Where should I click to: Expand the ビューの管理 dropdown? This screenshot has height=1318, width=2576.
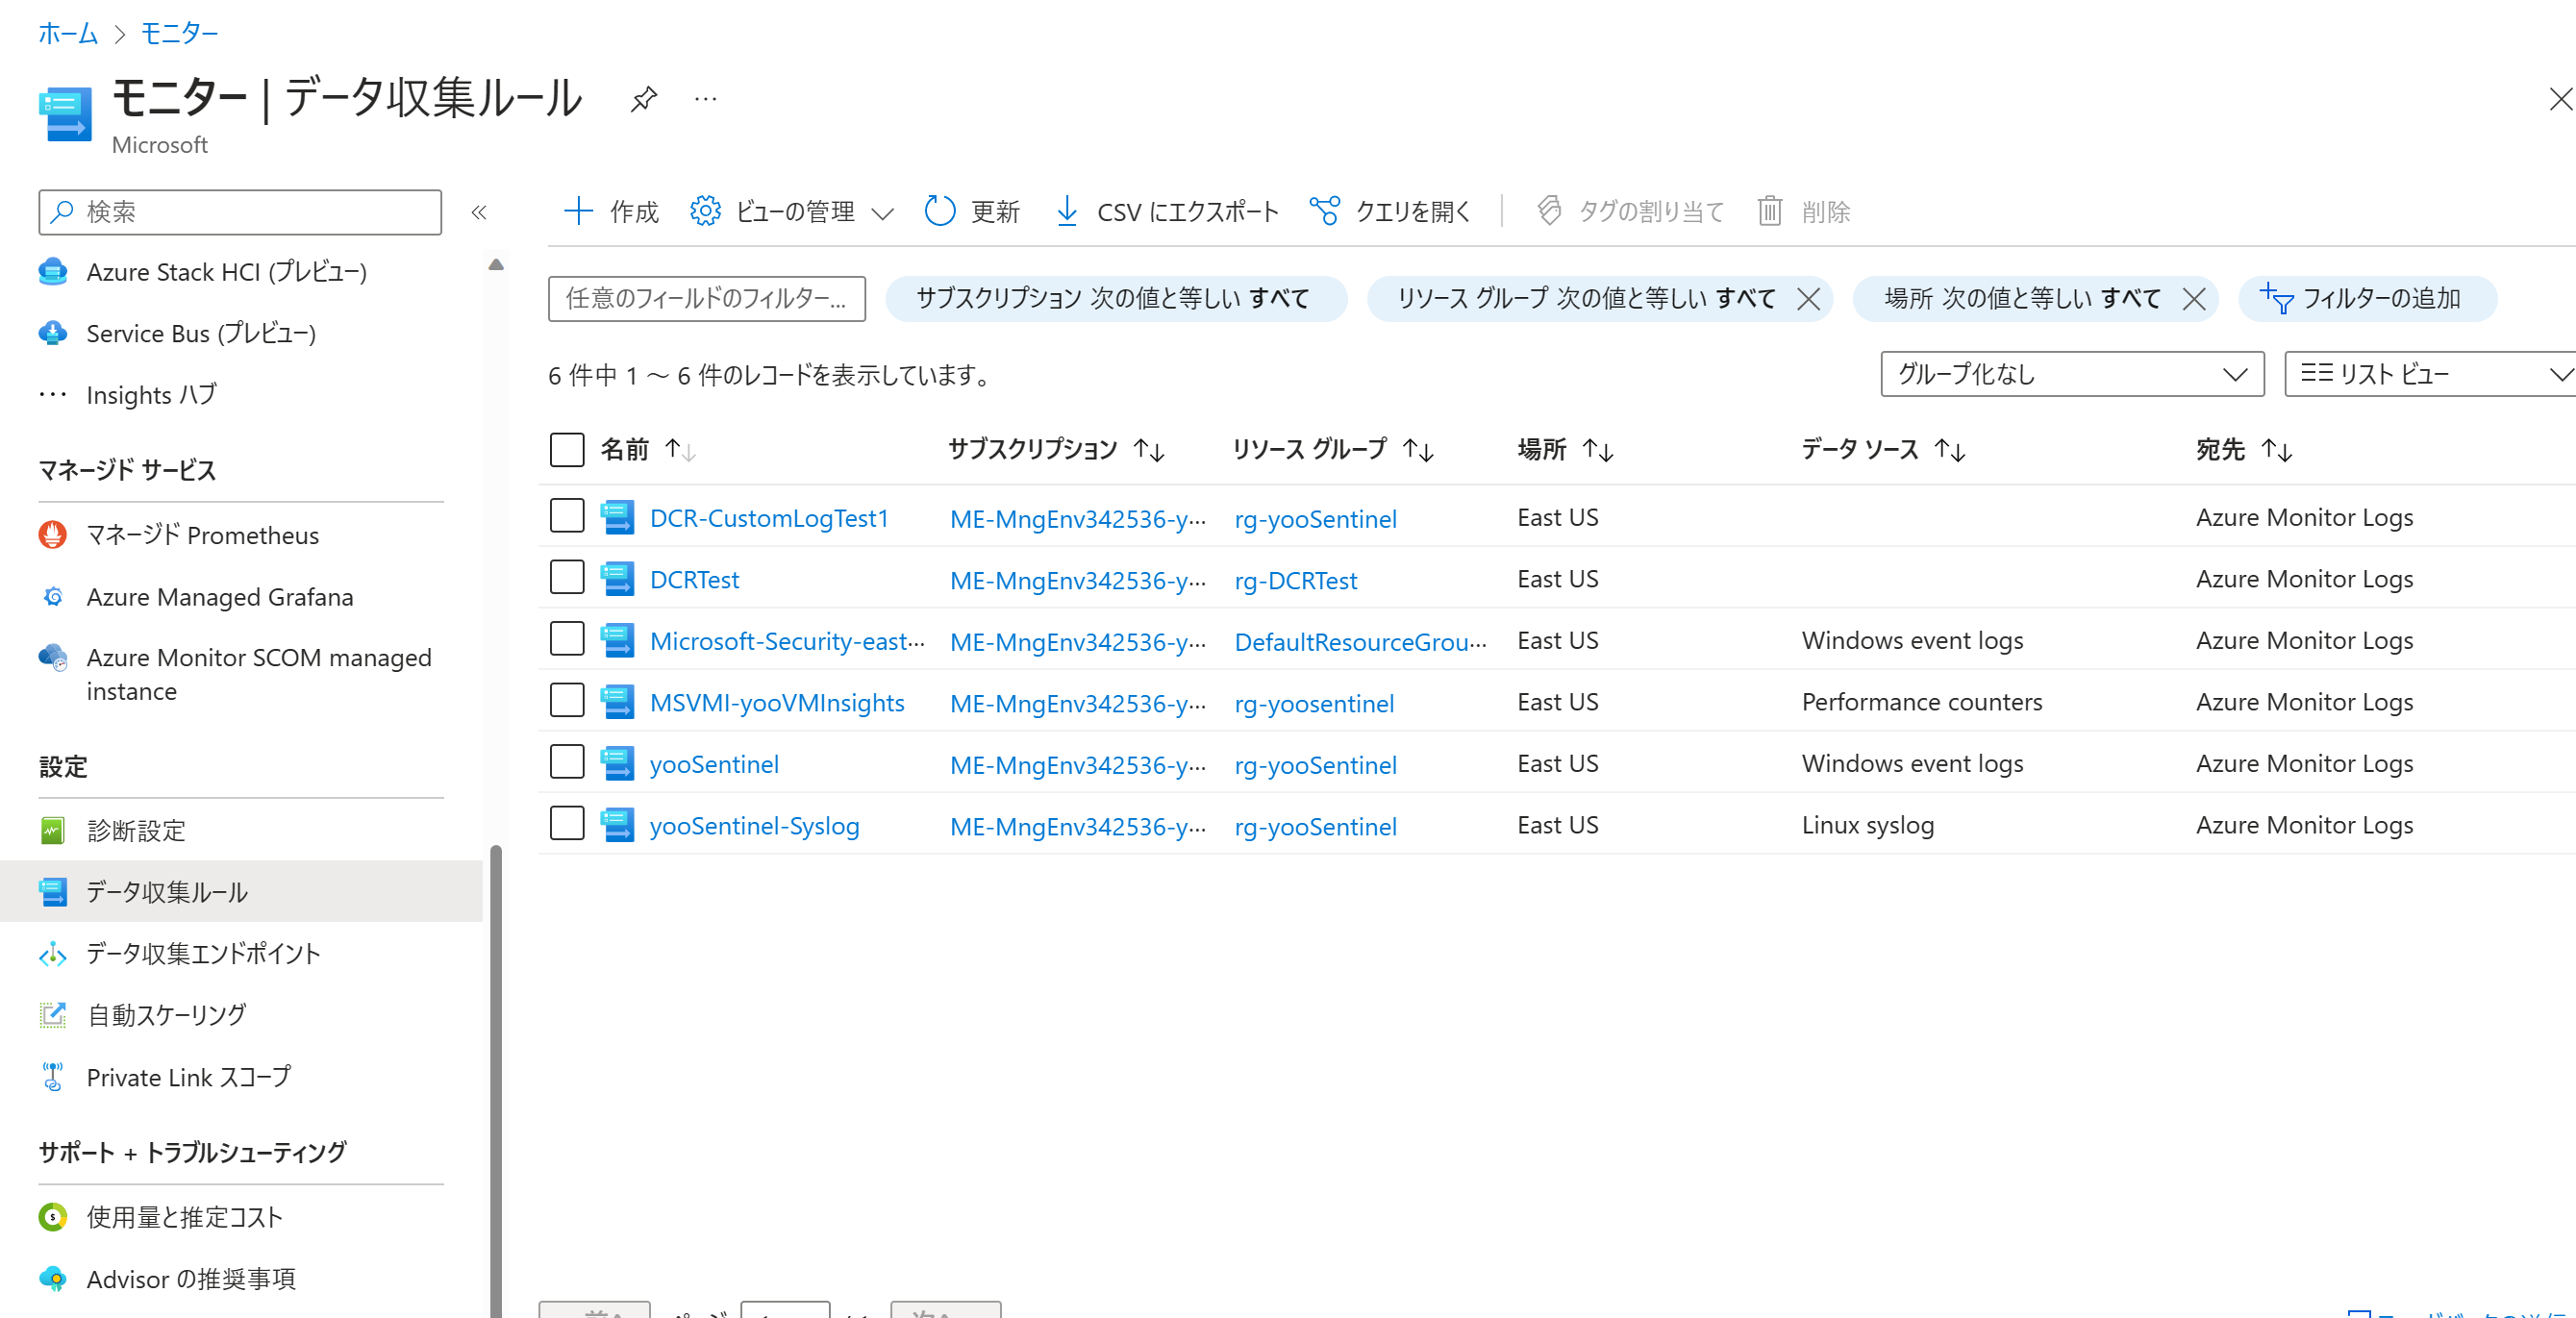[x=882, y=212]
